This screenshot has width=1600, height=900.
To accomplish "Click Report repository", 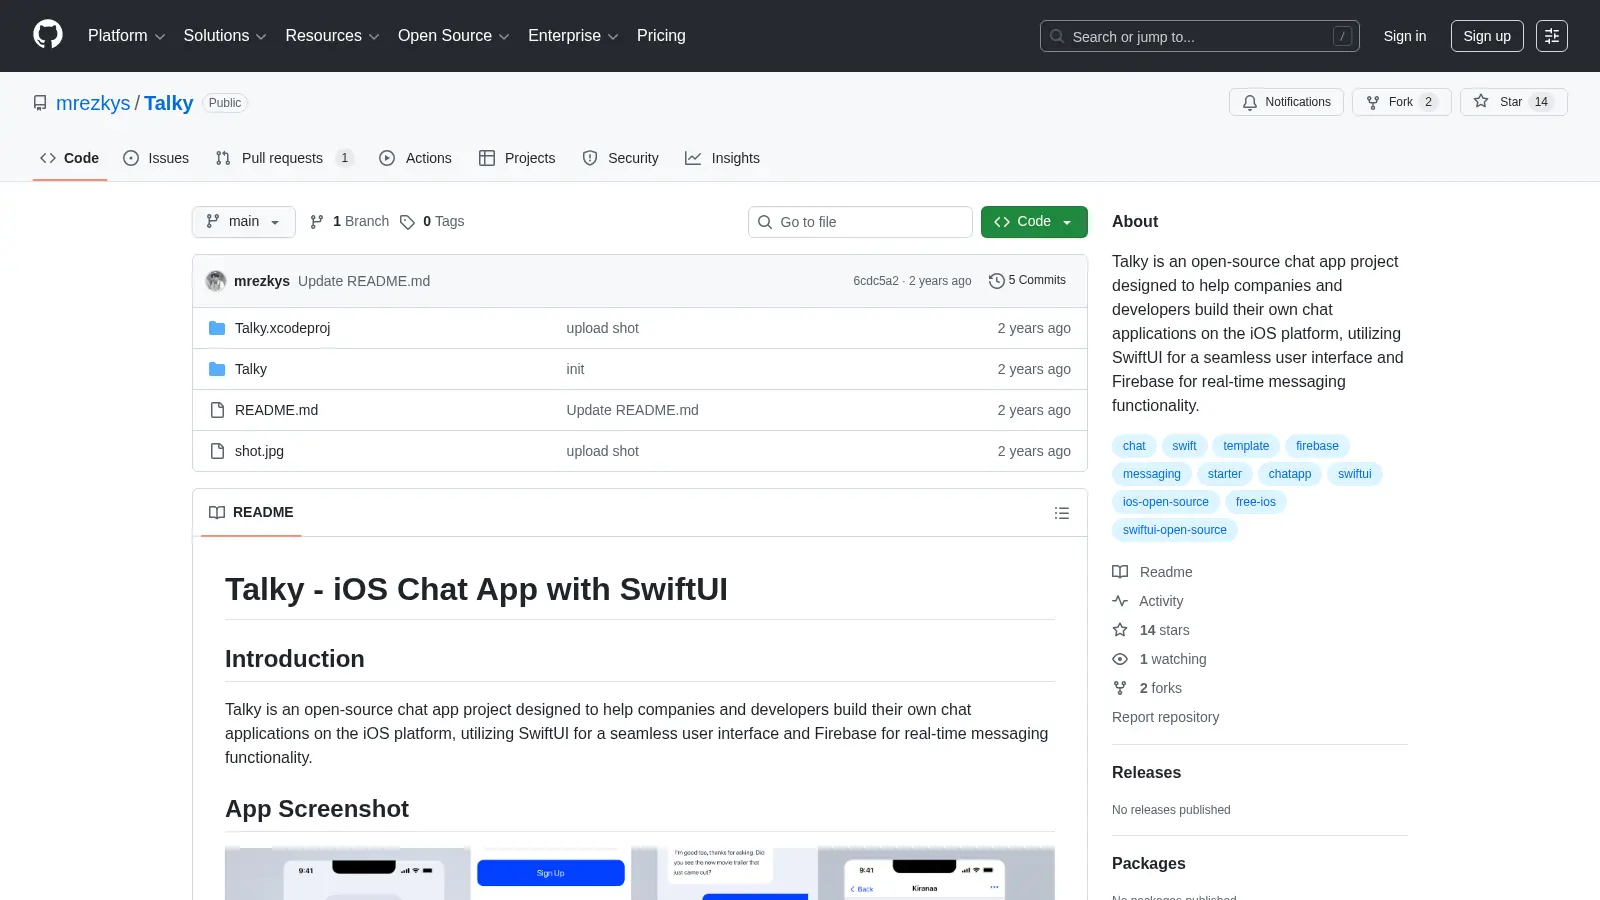I will click(1165, 717).
